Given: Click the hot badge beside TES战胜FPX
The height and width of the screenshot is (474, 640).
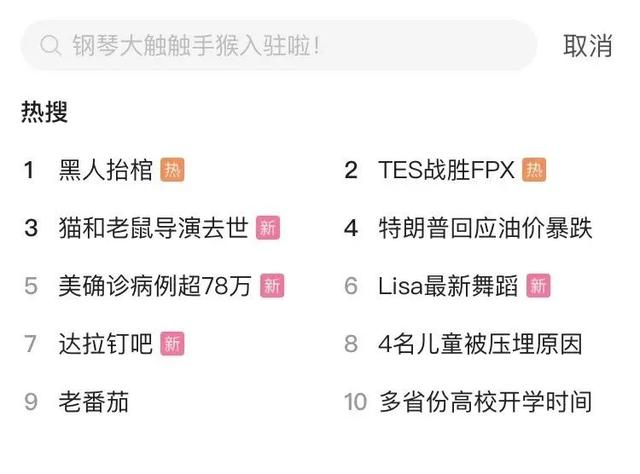Looking at the screenshot, I should (x=535, y=170).
